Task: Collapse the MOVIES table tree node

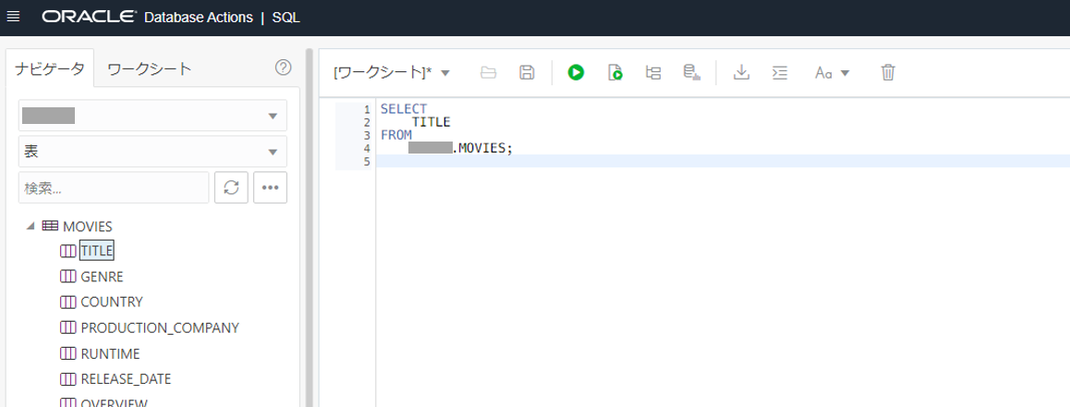Action: [30, 226]
